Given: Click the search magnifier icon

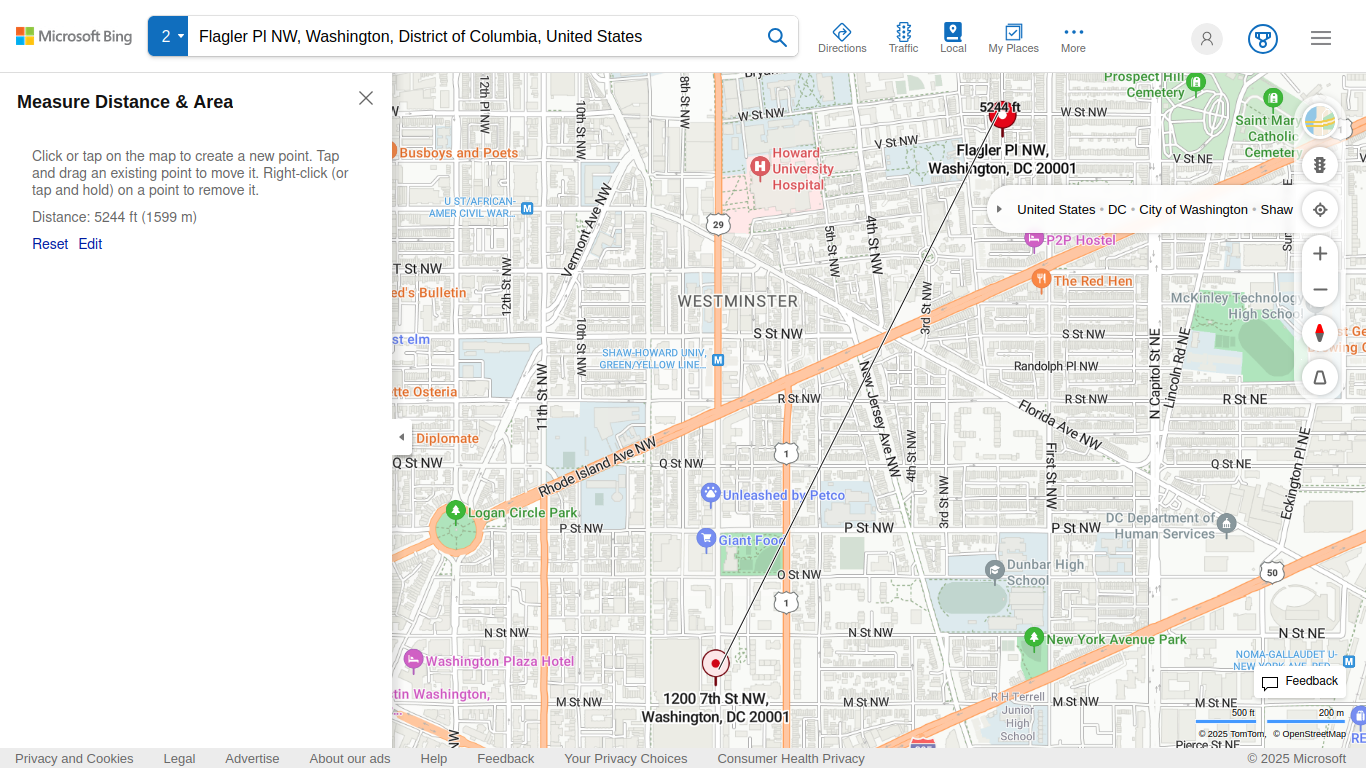Looking at the screenshot, I should 777,37.
